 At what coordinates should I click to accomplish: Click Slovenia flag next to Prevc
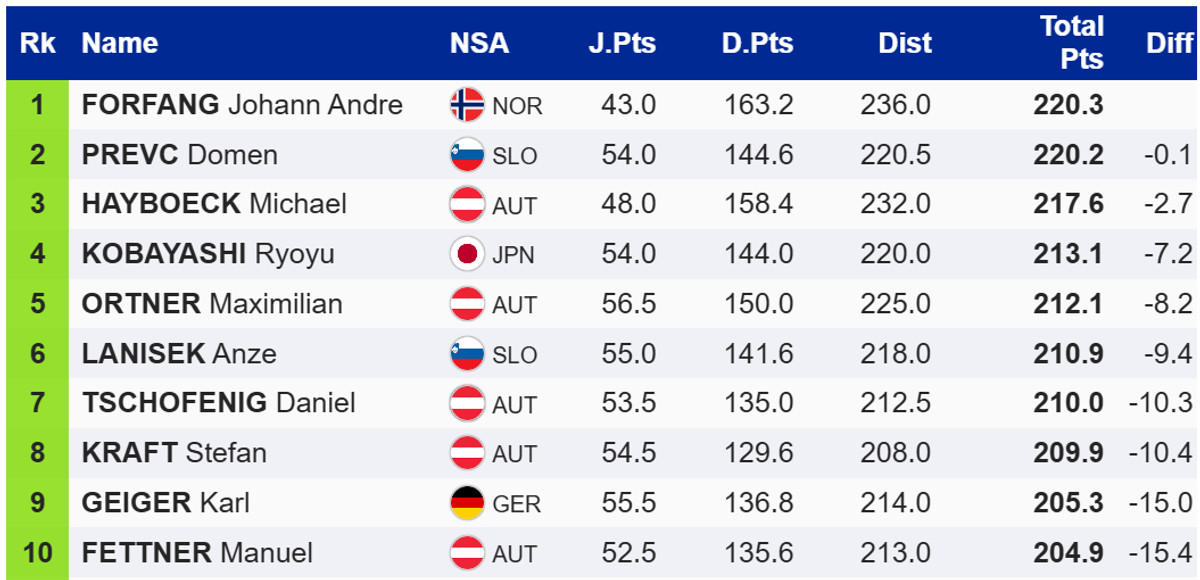tap(467, 155)
